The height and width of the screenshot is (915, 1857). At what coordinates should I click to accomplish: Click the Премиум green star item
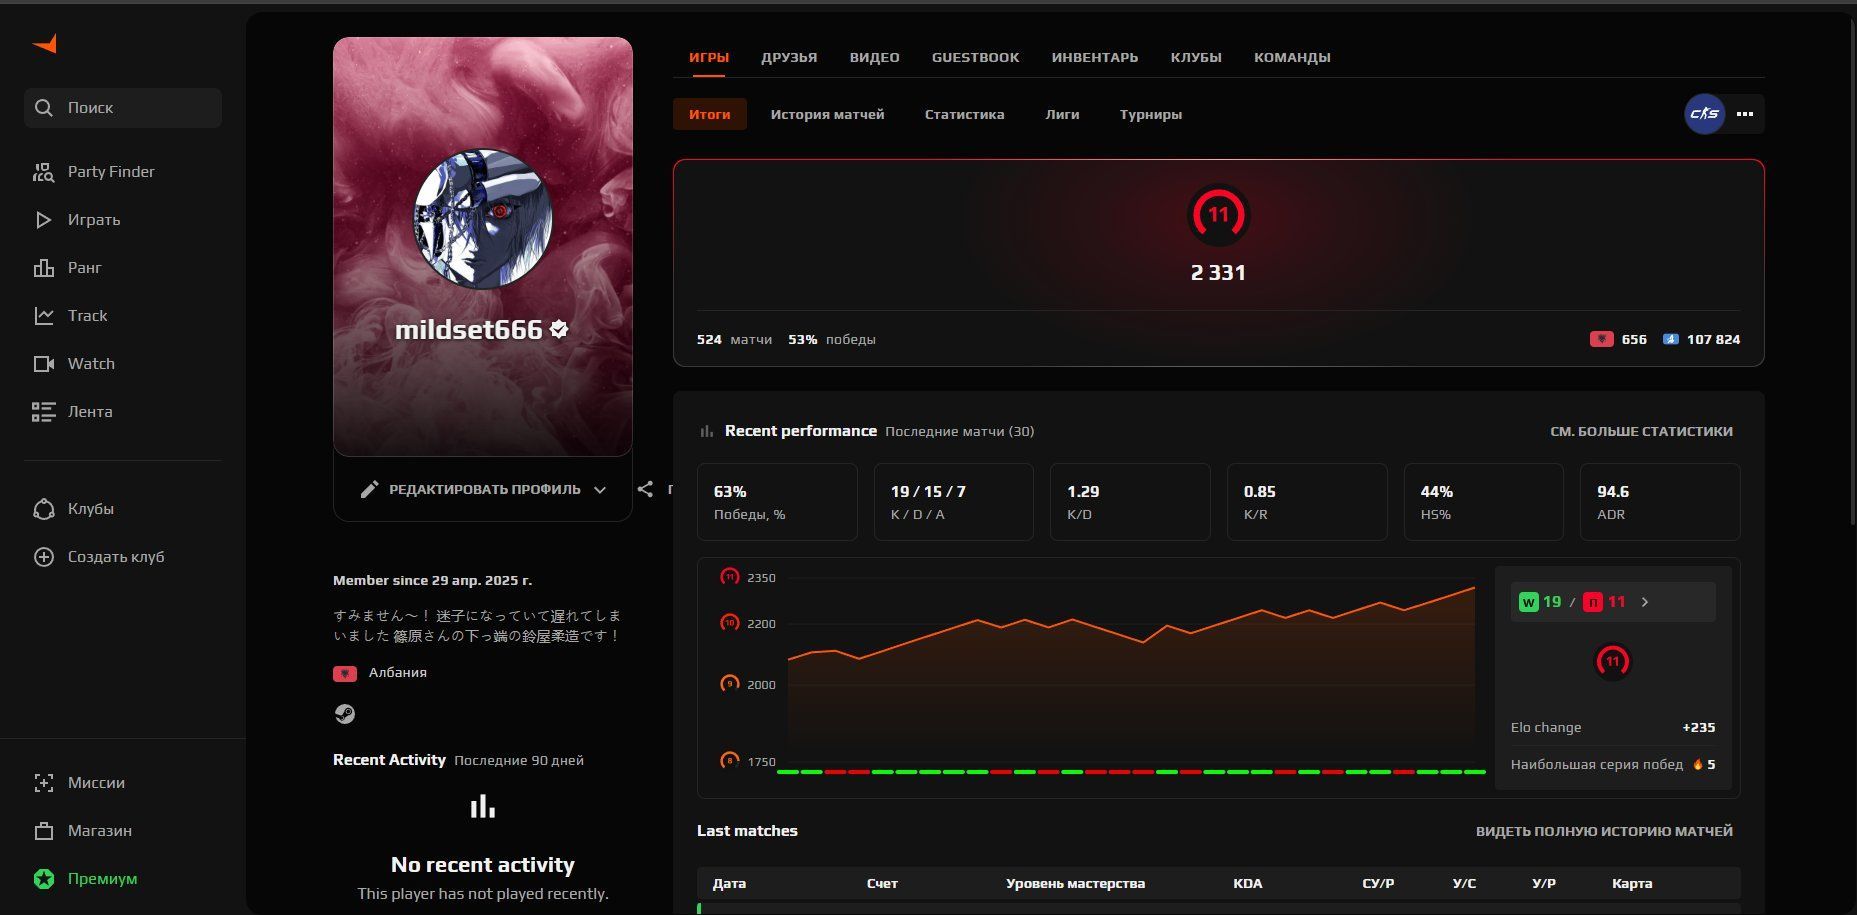point(101,879)
